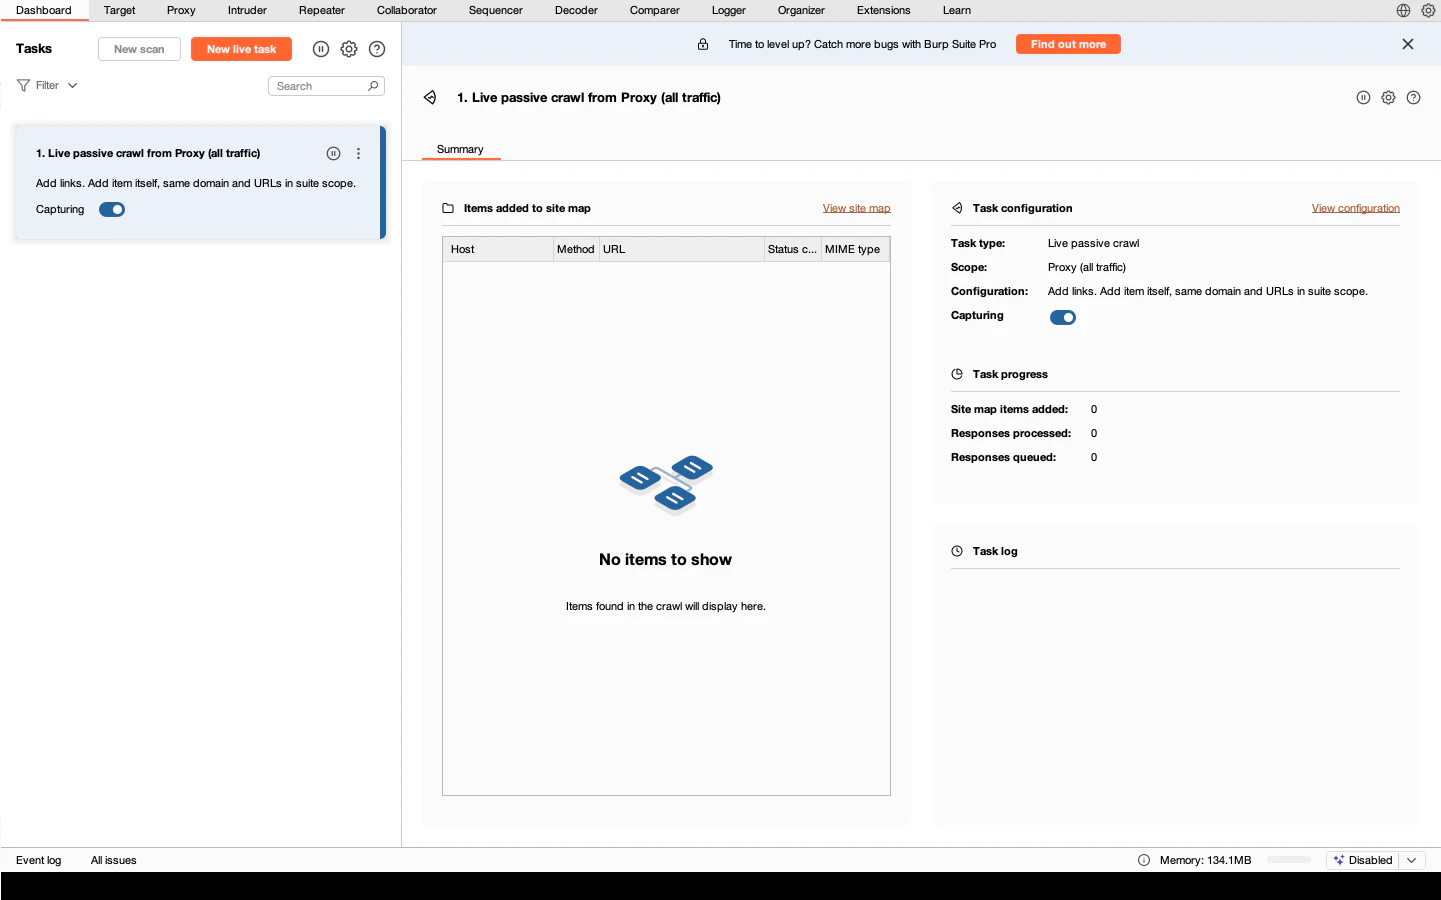This screenshot has width=1441, height=900.
Task: Open Burp settings gear at top right
Action: [x=1428, y=10]
